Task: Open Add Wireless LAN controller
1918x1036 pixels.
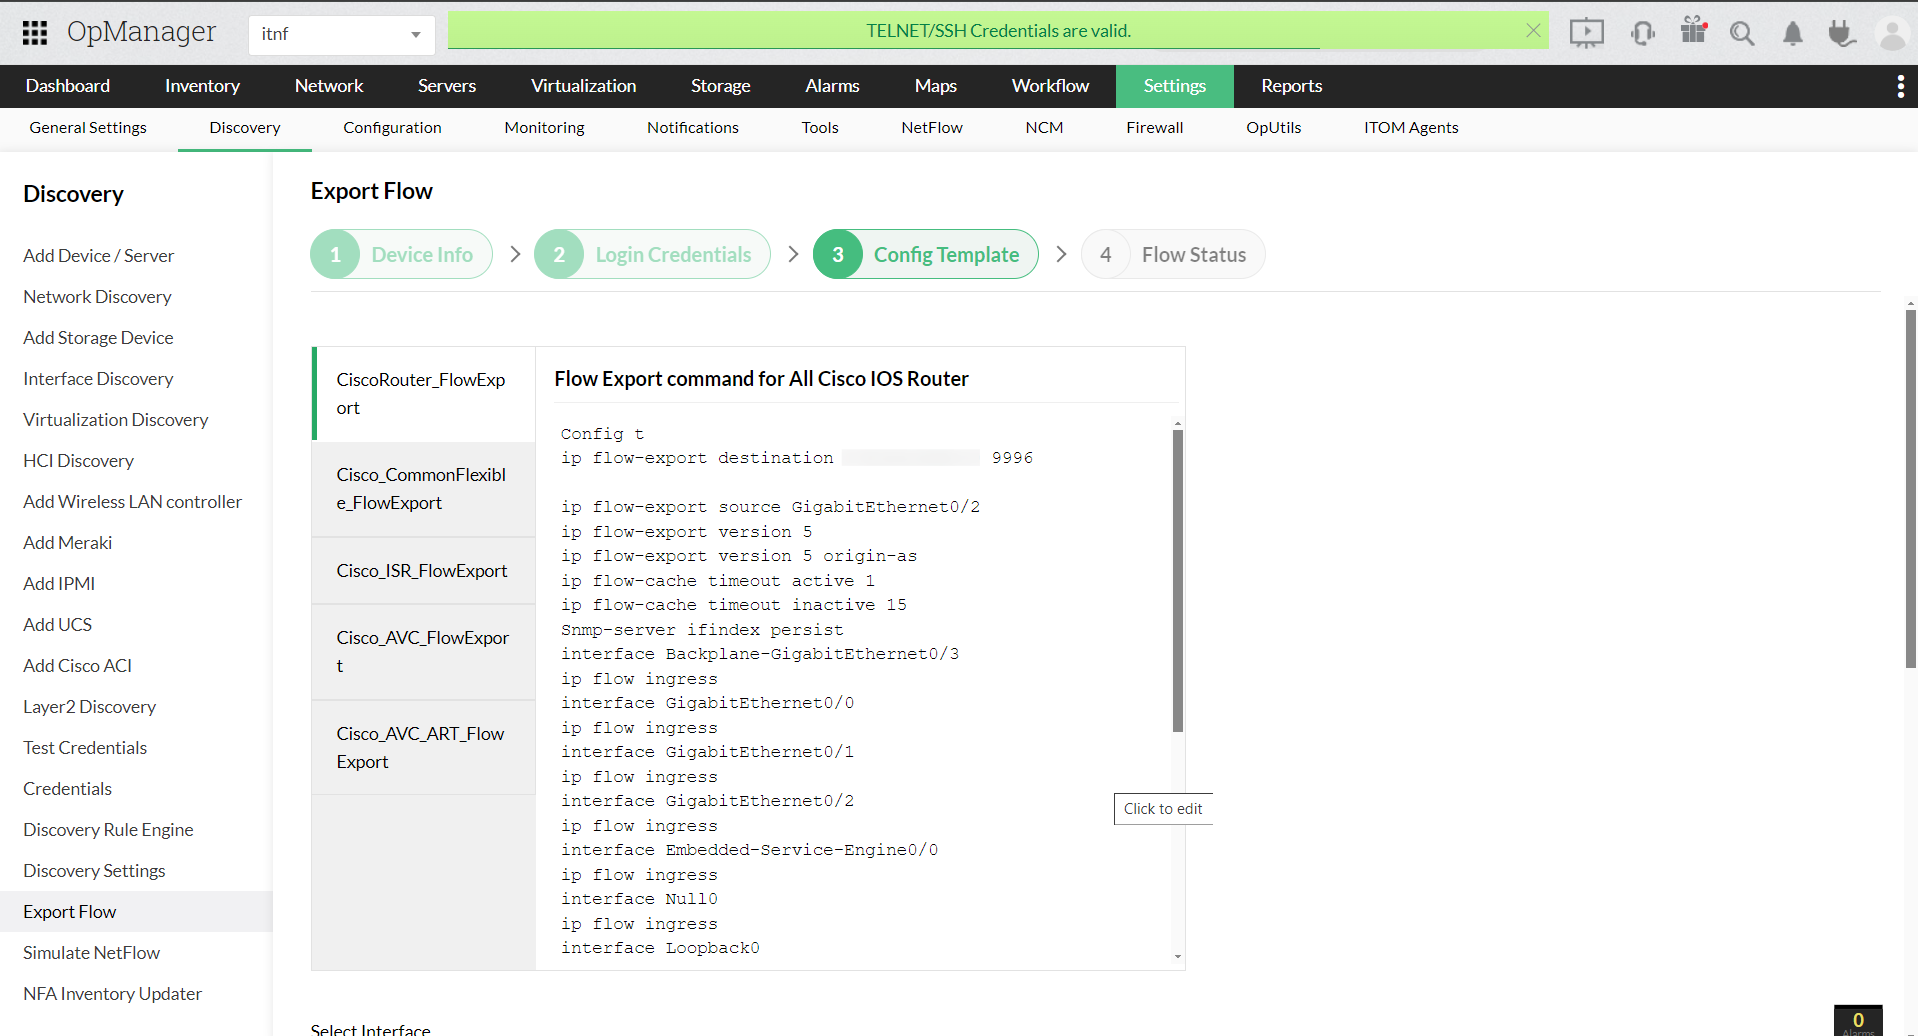Action: [132, 502]
